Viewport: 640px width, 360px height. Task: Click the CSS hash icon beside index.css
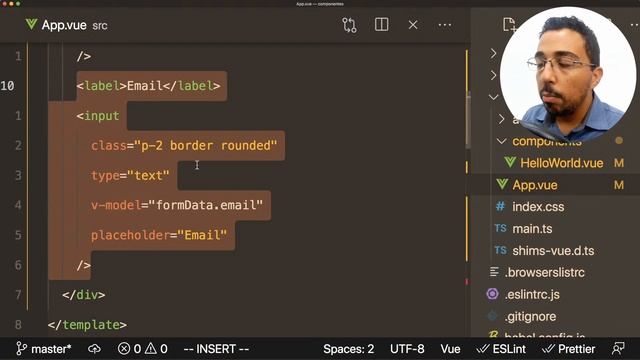coord(500,207)
